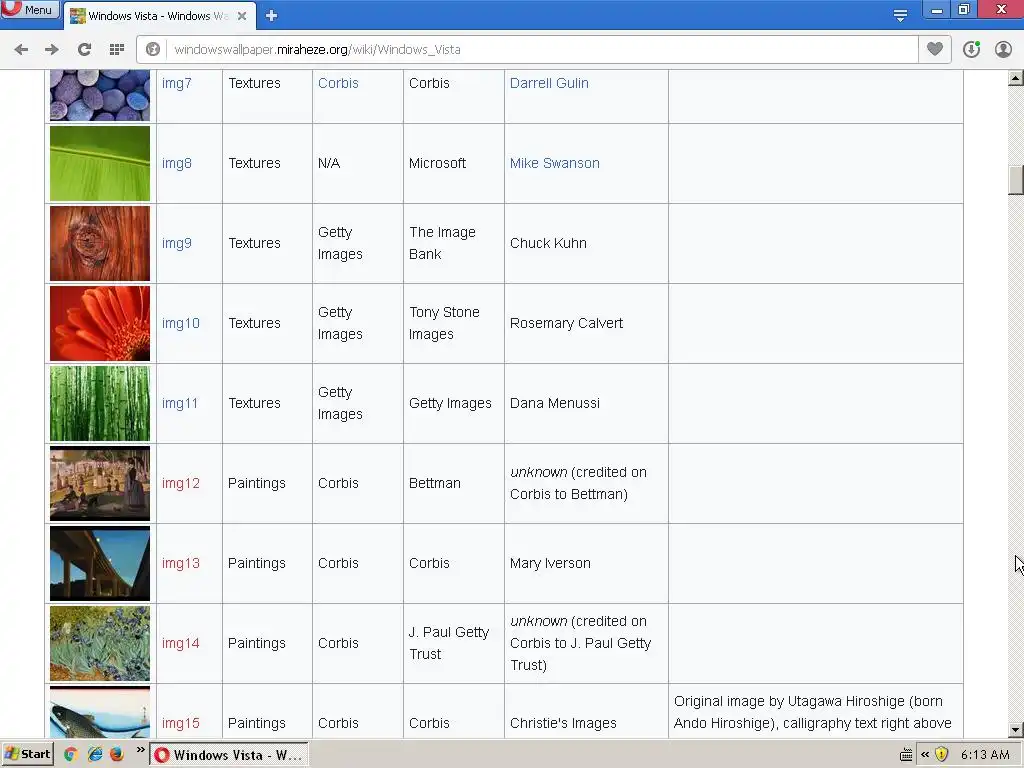Close the Windows Vista tab
The height and width of the screenshot is (768, 1024).
click(x=242, y=16)
